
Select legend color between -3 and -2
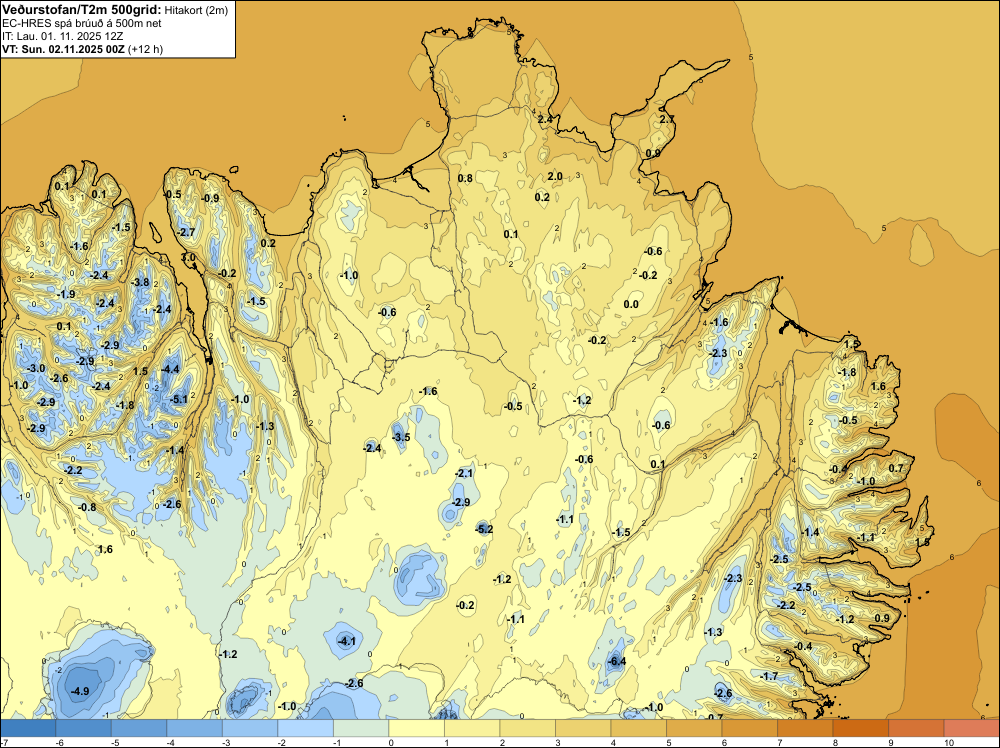pyautogui.click(x=250, y=728)
